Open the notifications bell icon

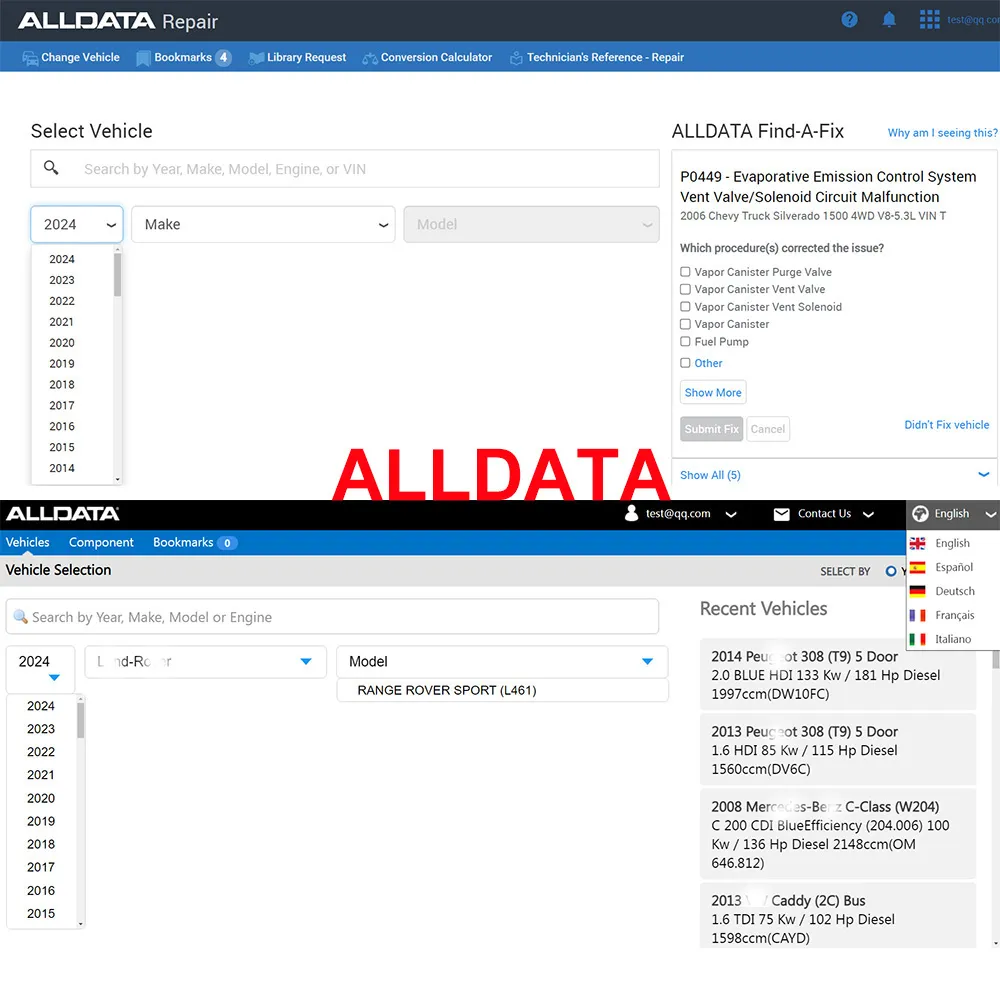click(x=889, y=19)
